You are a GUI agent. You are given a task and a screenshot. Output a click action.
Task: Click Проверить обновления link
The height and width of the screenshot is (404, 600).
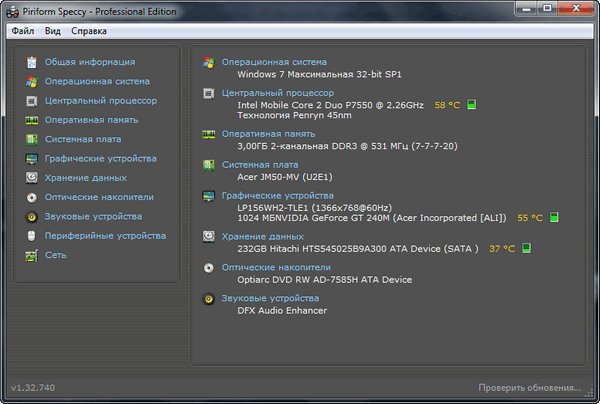[529, 388]
